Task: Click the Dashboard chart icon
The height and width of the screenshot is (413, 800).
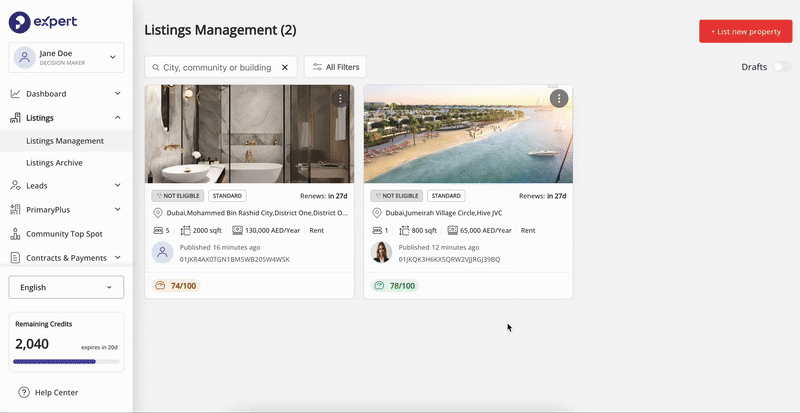Action: [x=15, y=94]
